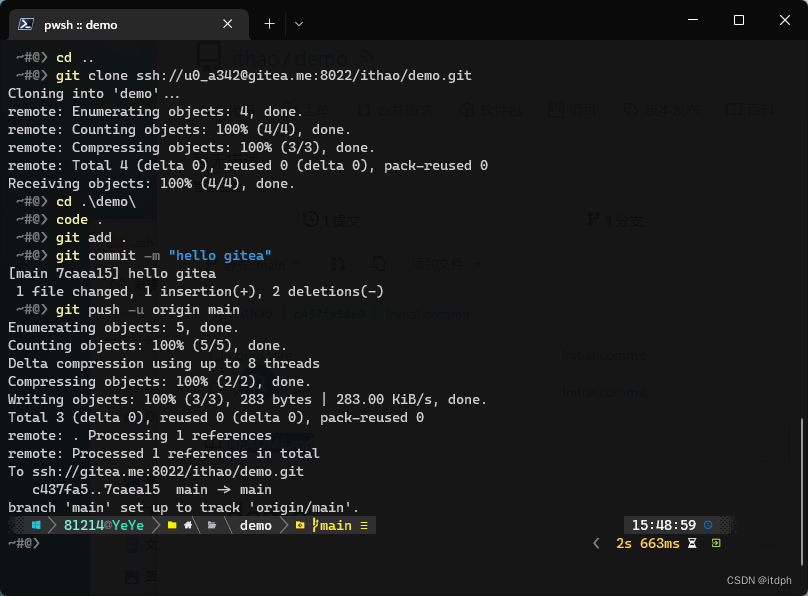Click the yellow open-folder icon before the branch segment

(300, 524)
